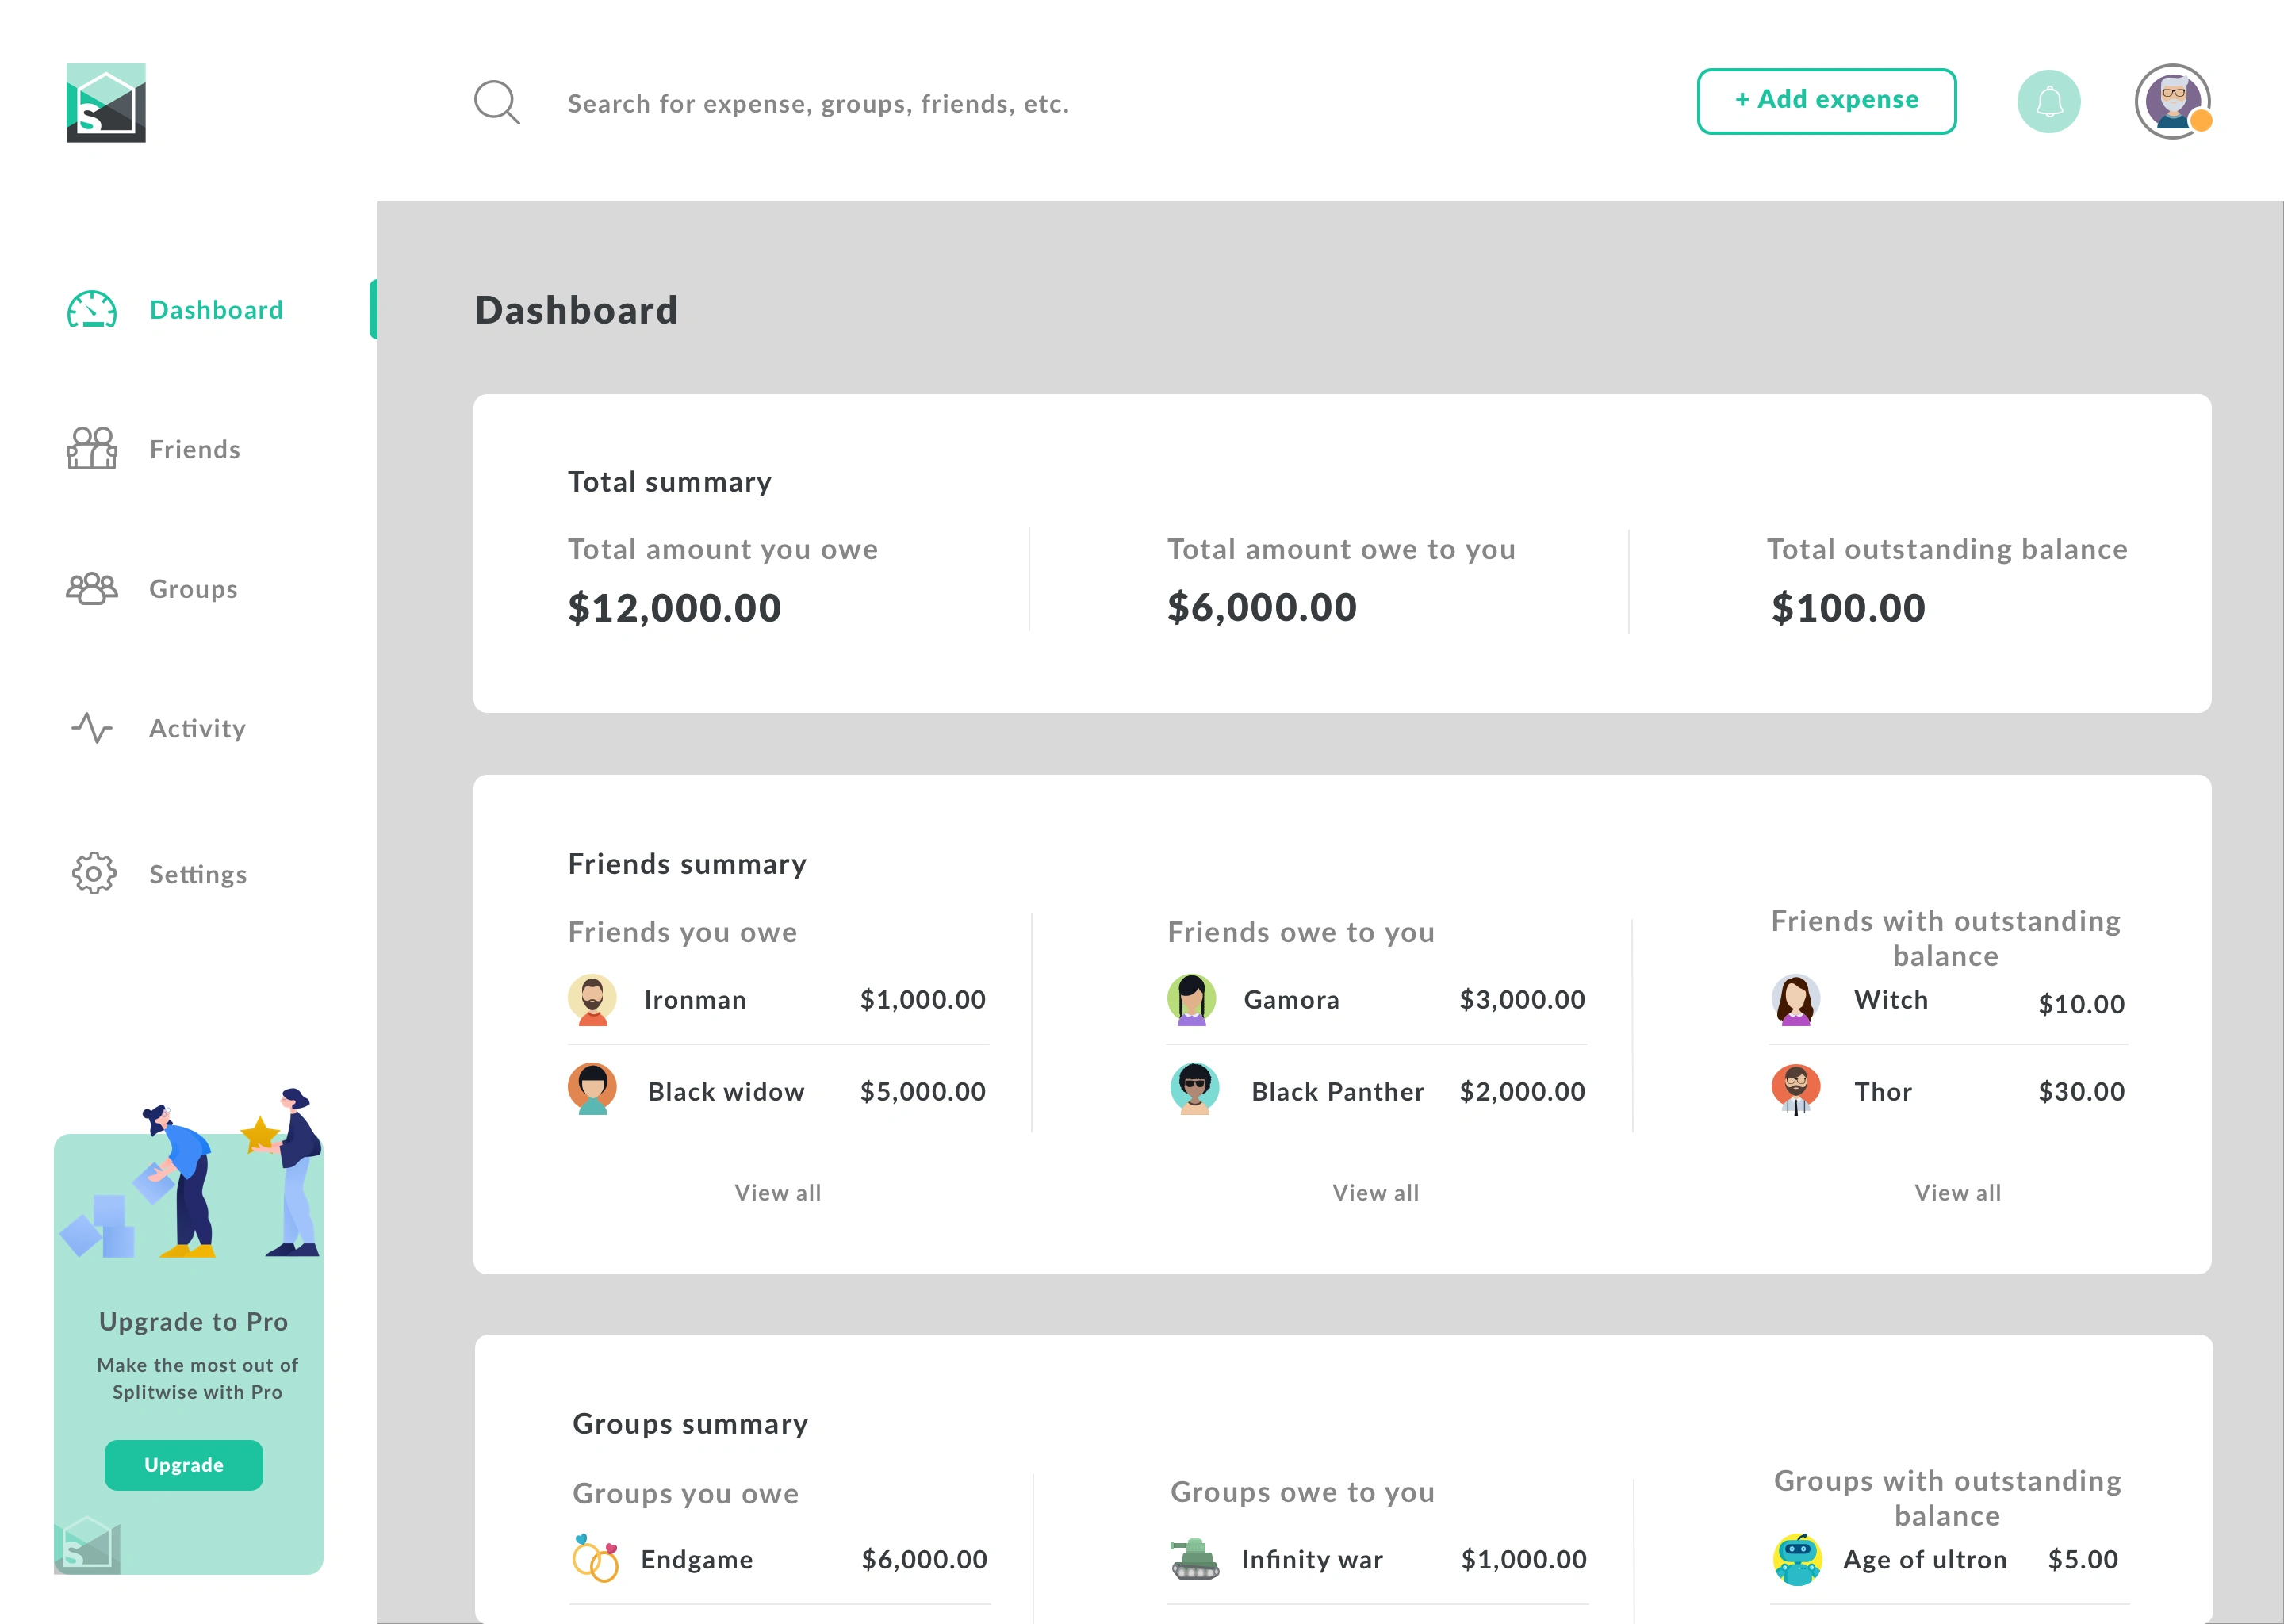Click the Friends sidebar icon

click(x=92, y=449)
